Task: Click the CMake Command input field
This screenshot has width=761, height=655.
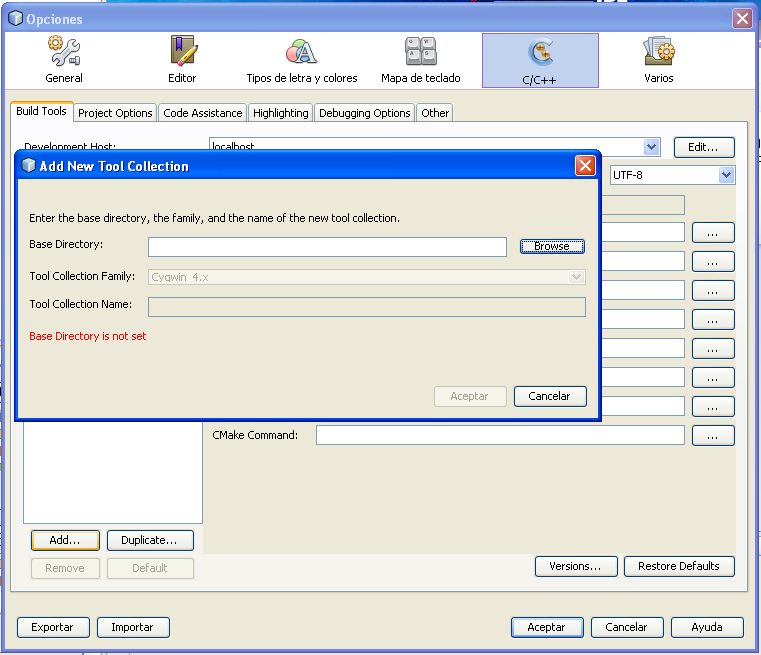Action: coord(500,435)
